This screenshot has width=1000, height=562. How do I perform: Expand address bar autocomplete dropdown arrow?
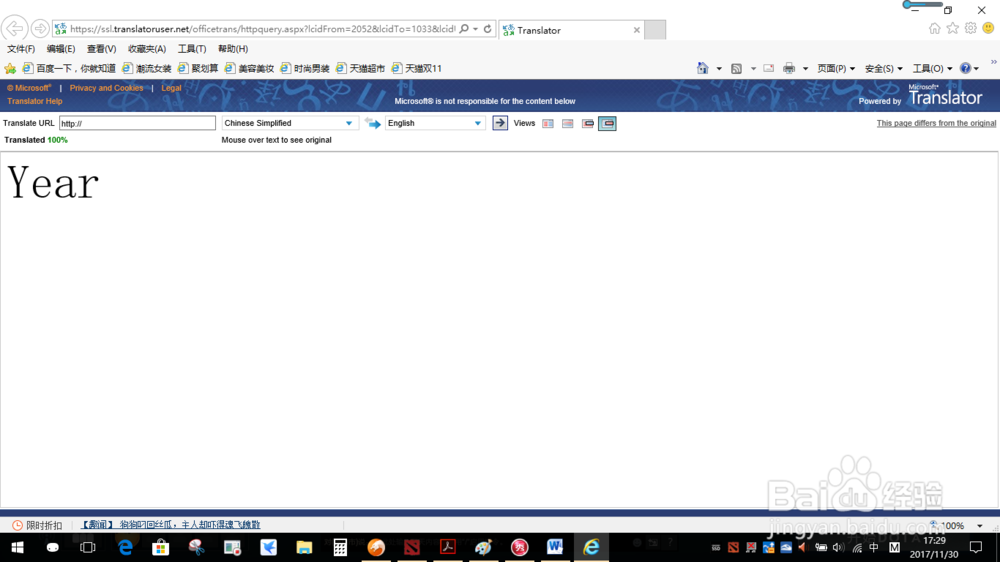coord(476,29)
